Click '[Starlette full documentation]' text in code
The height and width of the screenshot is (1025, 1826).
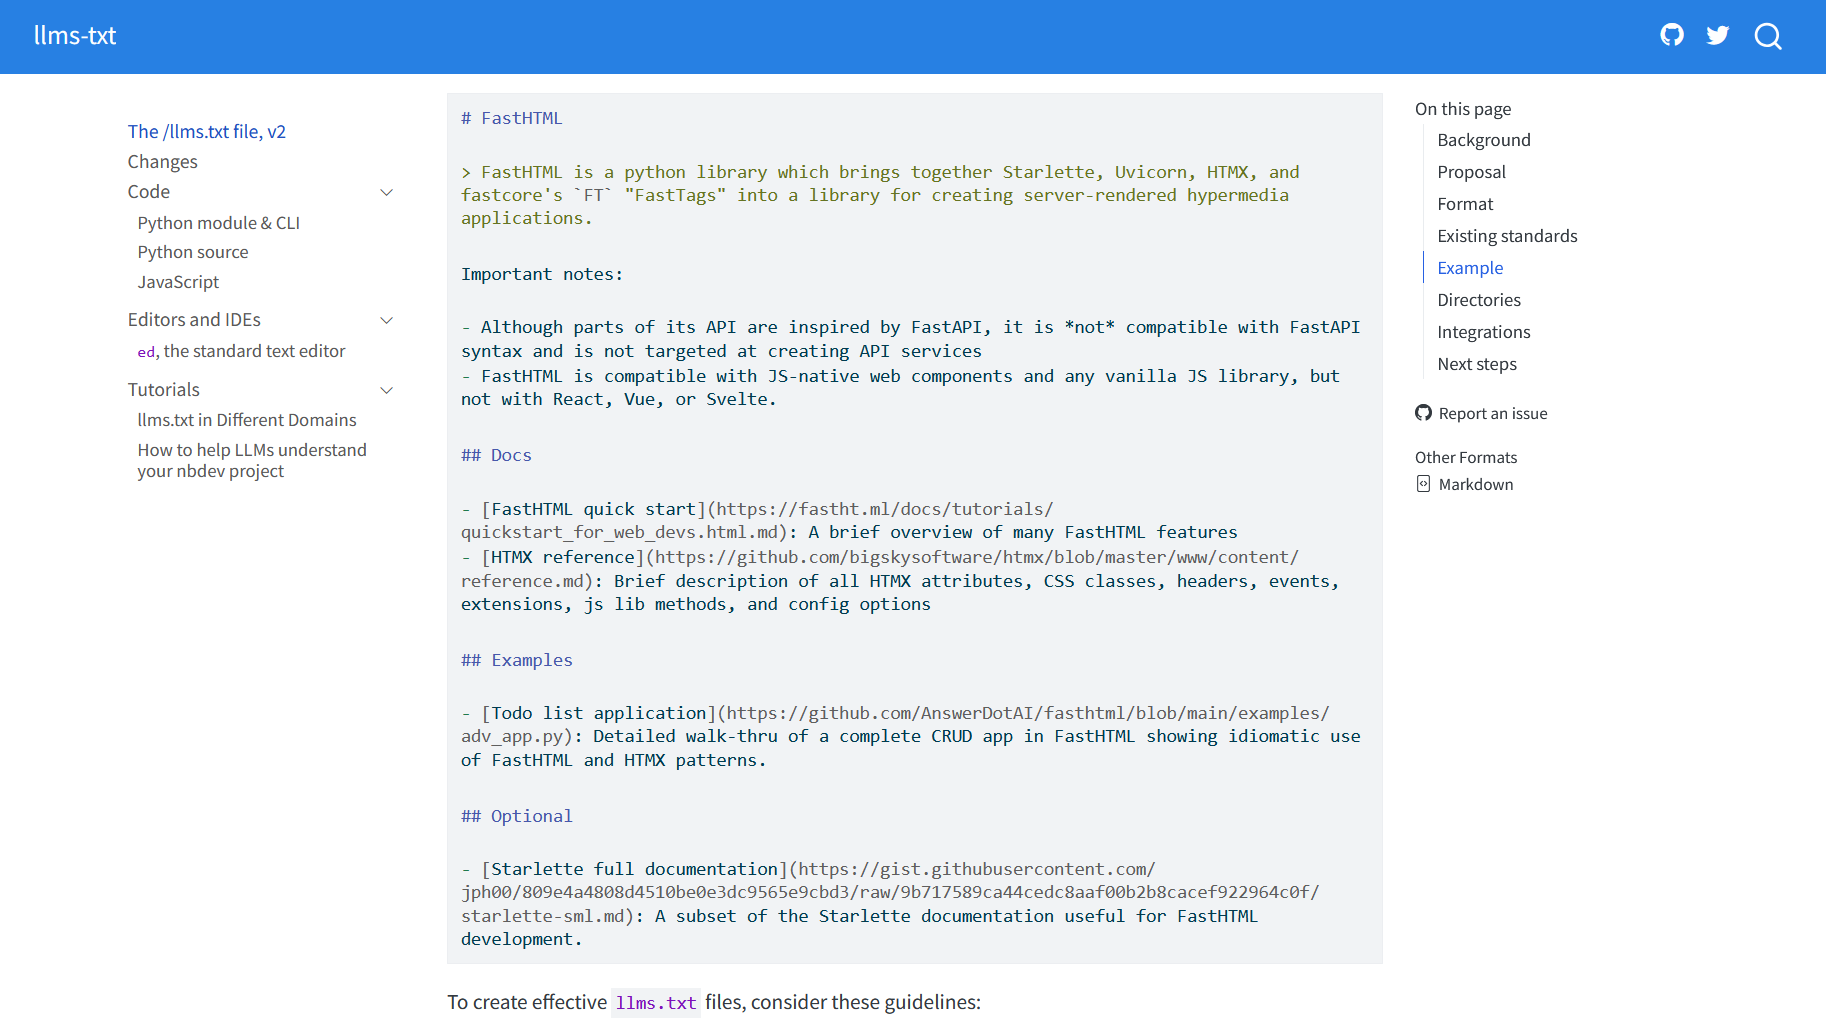pos(635,869)
